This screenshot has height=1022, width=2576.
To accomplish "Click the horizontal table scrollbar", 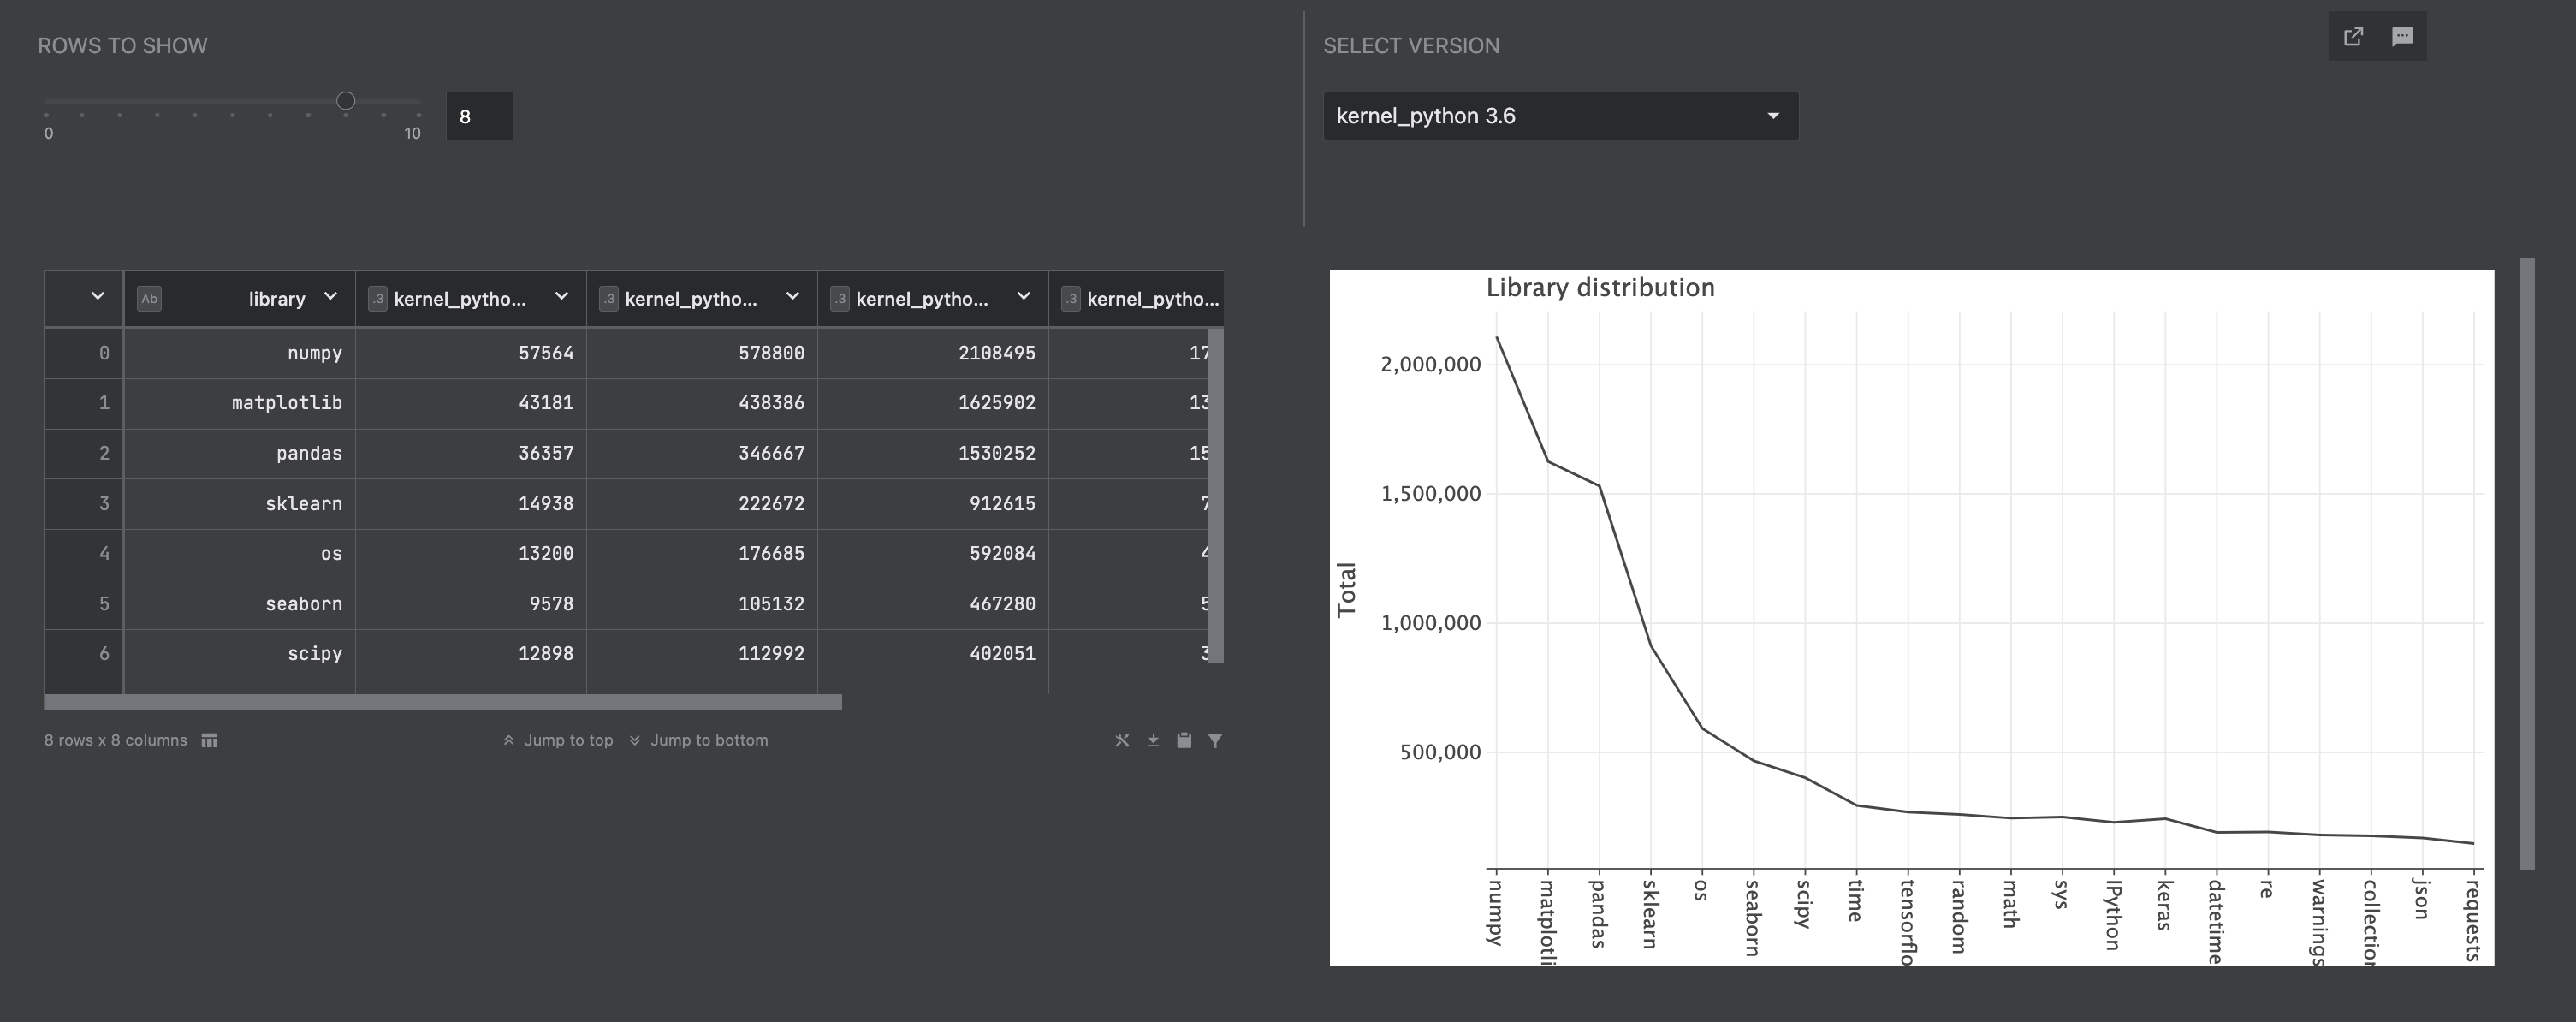I will 440,701.
